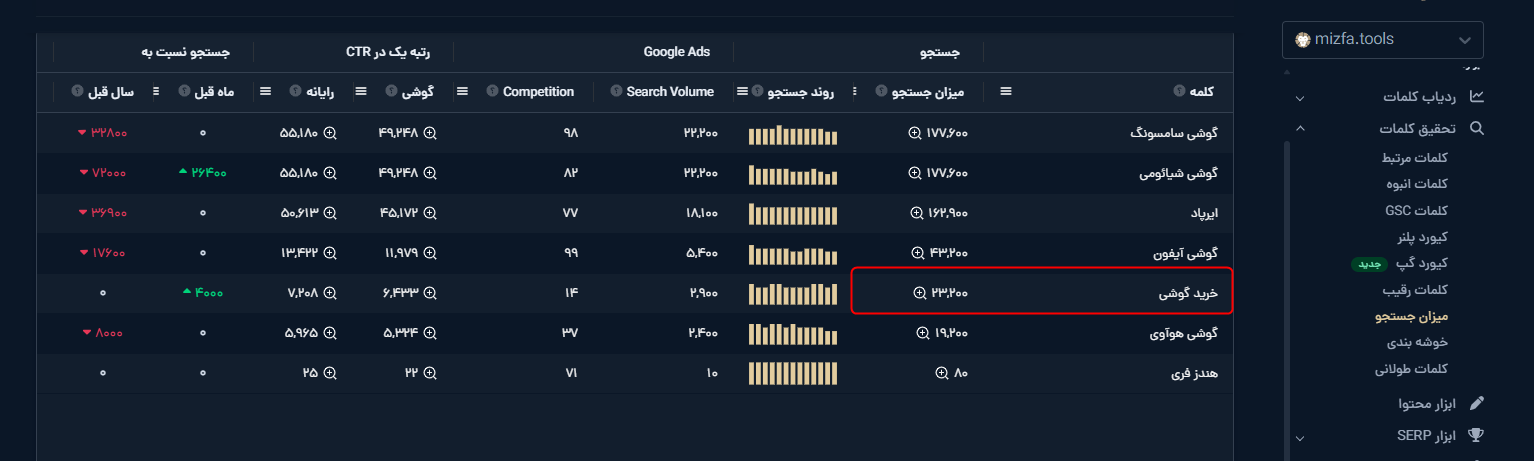The height and width of the screenshot is (461, 1534).
Task: Click magnifier icon in خرید گوشی row رایانه column
Action: [330, 293]
